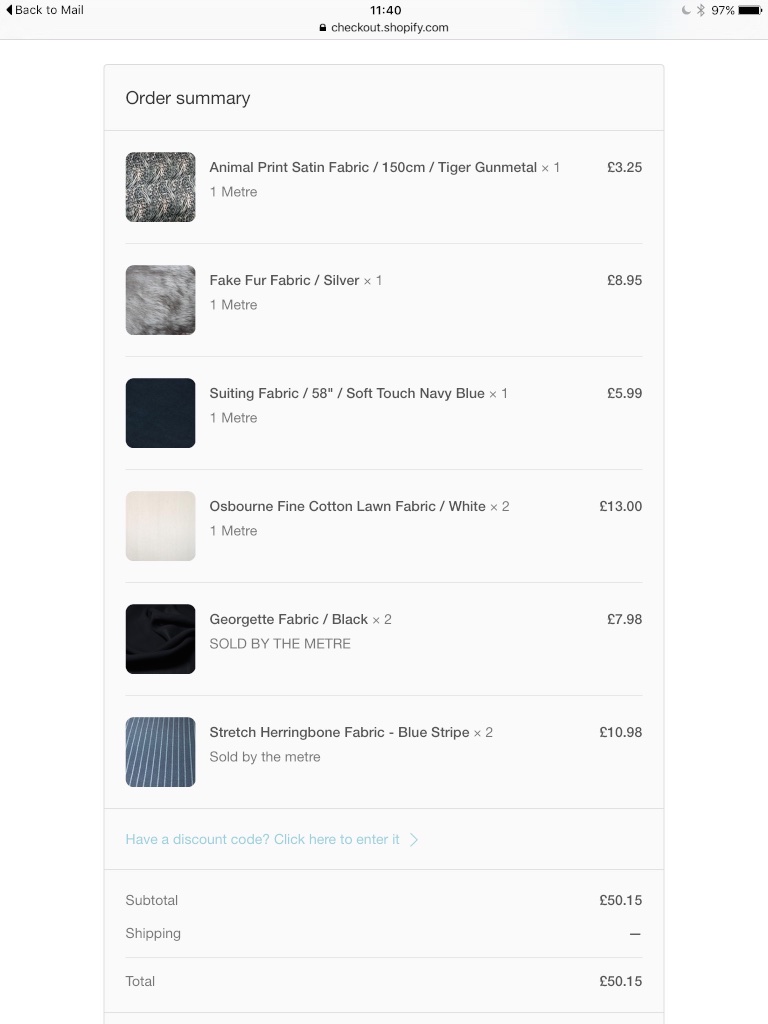This screenshot has height=1024, width=768.
Task: Tap the £50.15 Total amount
Action: (620, 981)
